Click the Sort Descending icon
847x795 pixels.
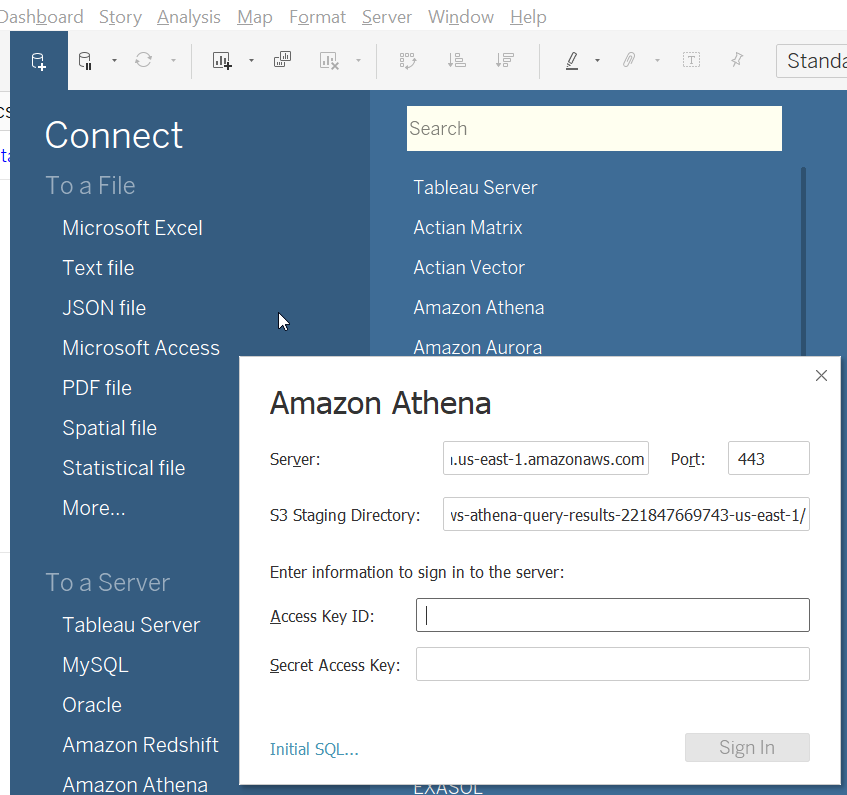tap(505, 60)
